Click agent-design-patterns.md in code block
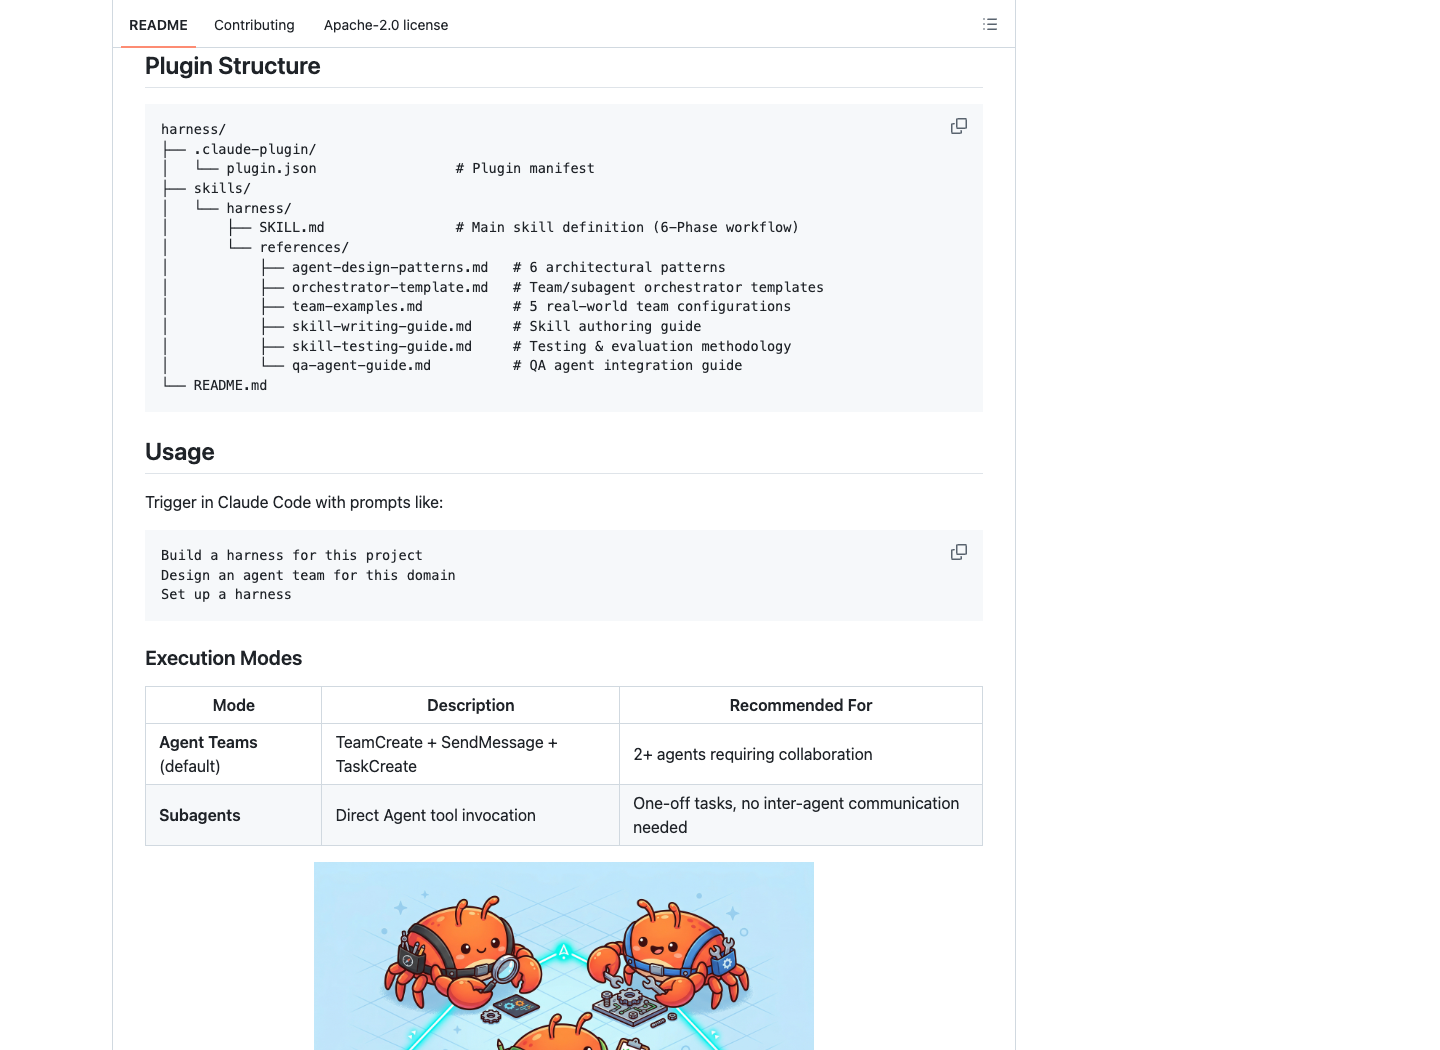Viewport: 1440px width, 1050px height. pos(390,267)
